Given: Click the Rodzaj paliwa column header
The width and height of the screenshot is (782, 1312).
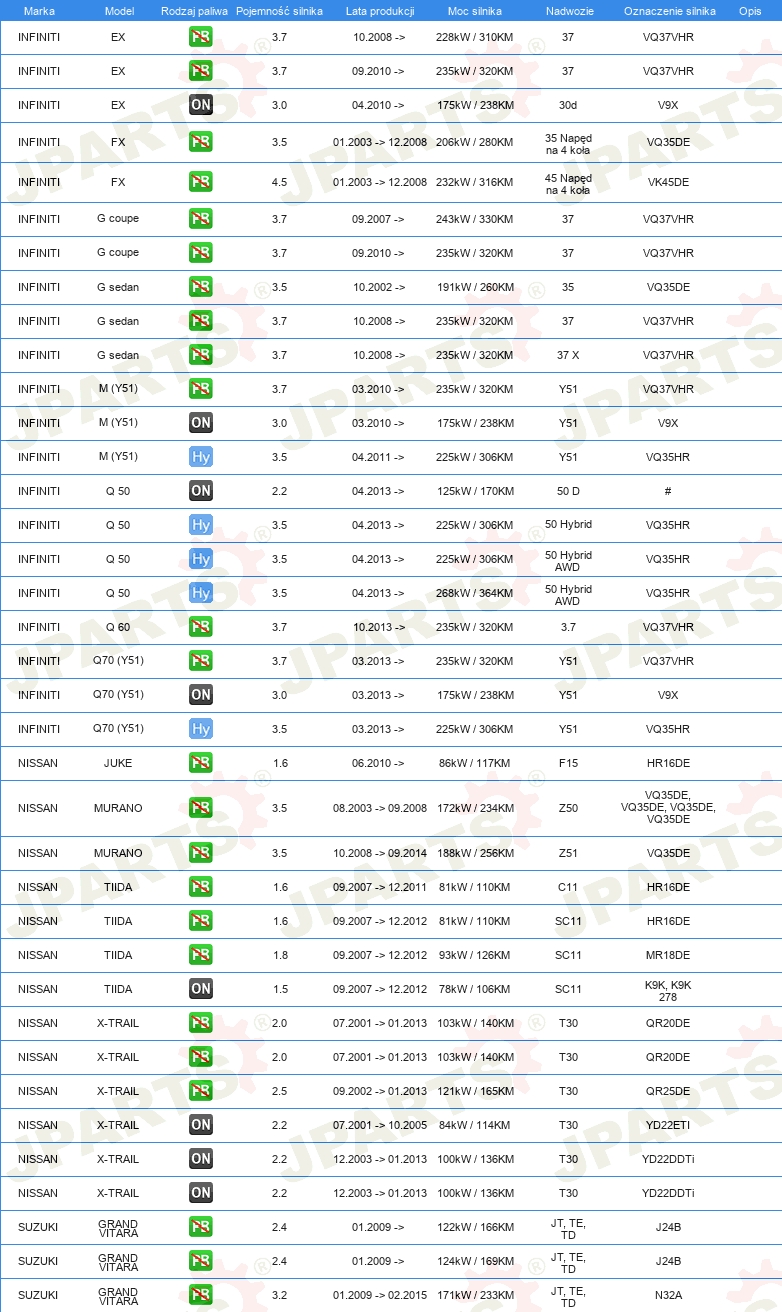Looking at the screenshot, I should (x=194, y=10).
